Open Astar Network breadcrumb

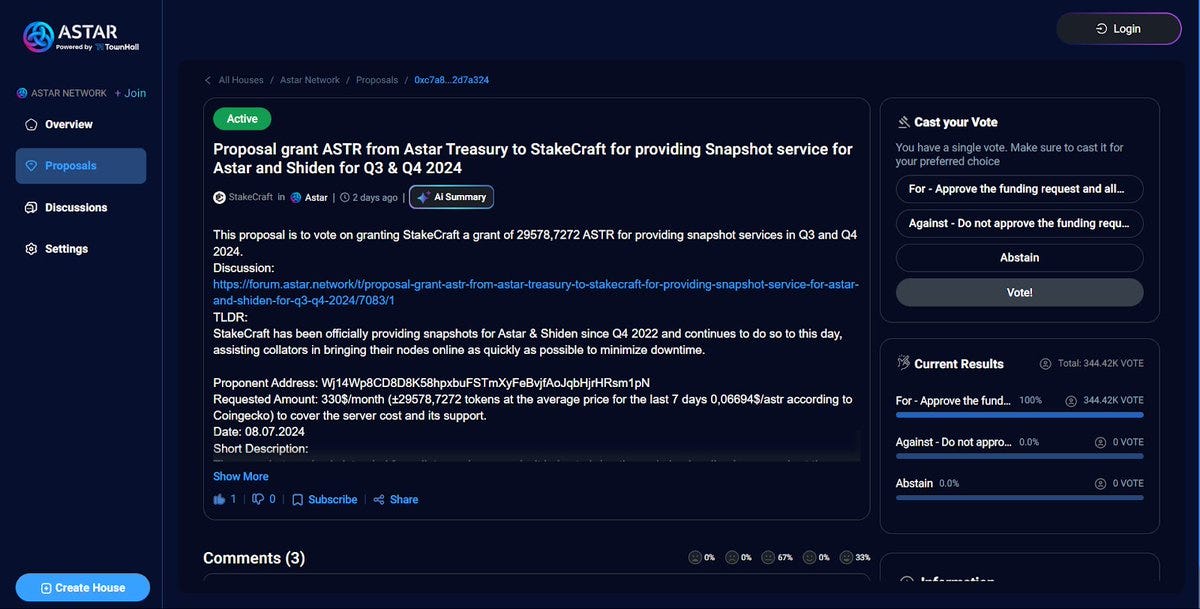click(x=310, y=80)
